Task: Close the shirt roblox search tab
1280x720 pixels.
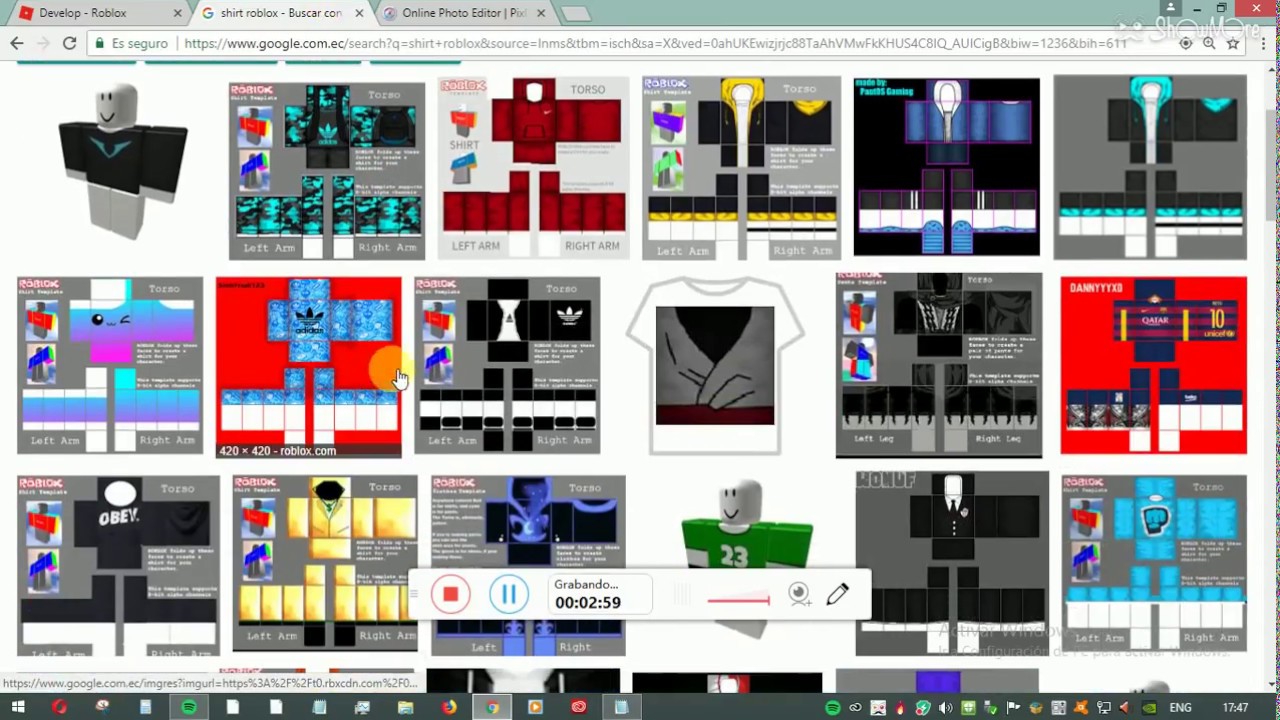Action: point(360,13)
